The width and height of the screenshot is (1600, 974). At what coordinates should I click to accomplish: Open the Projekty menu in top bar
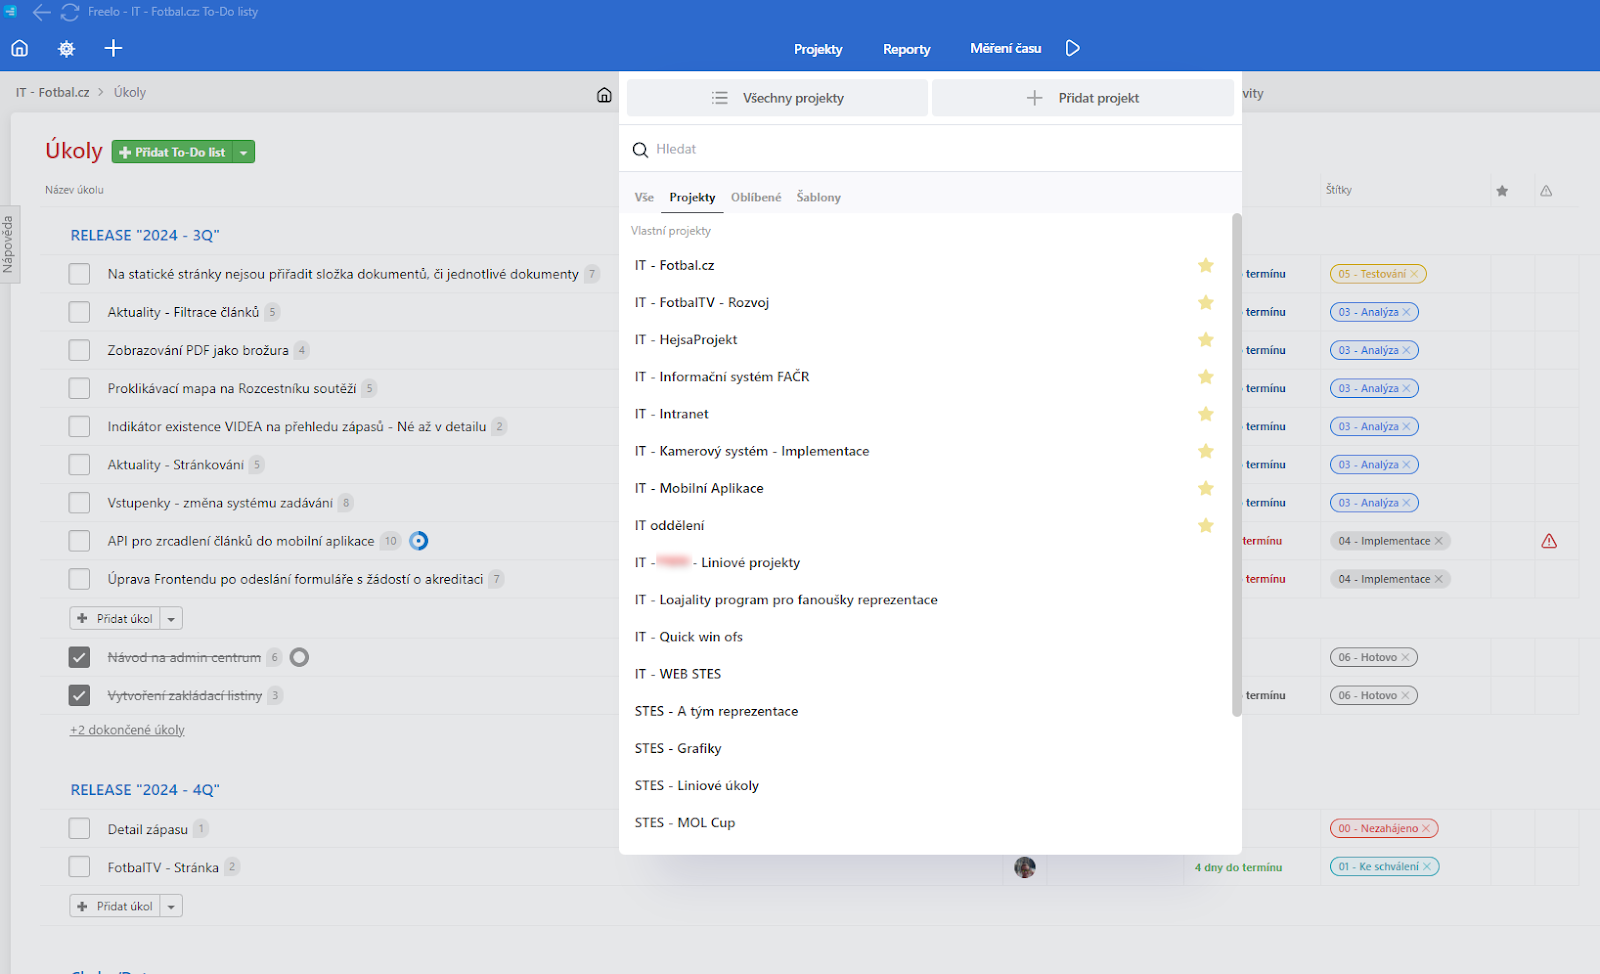818,49
